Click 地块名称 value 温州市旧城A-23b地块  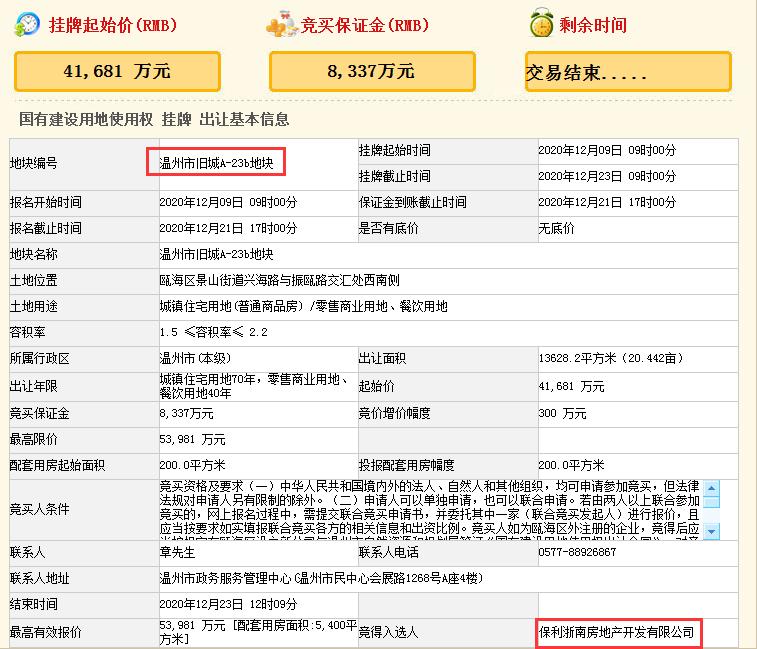coord(216,254)
